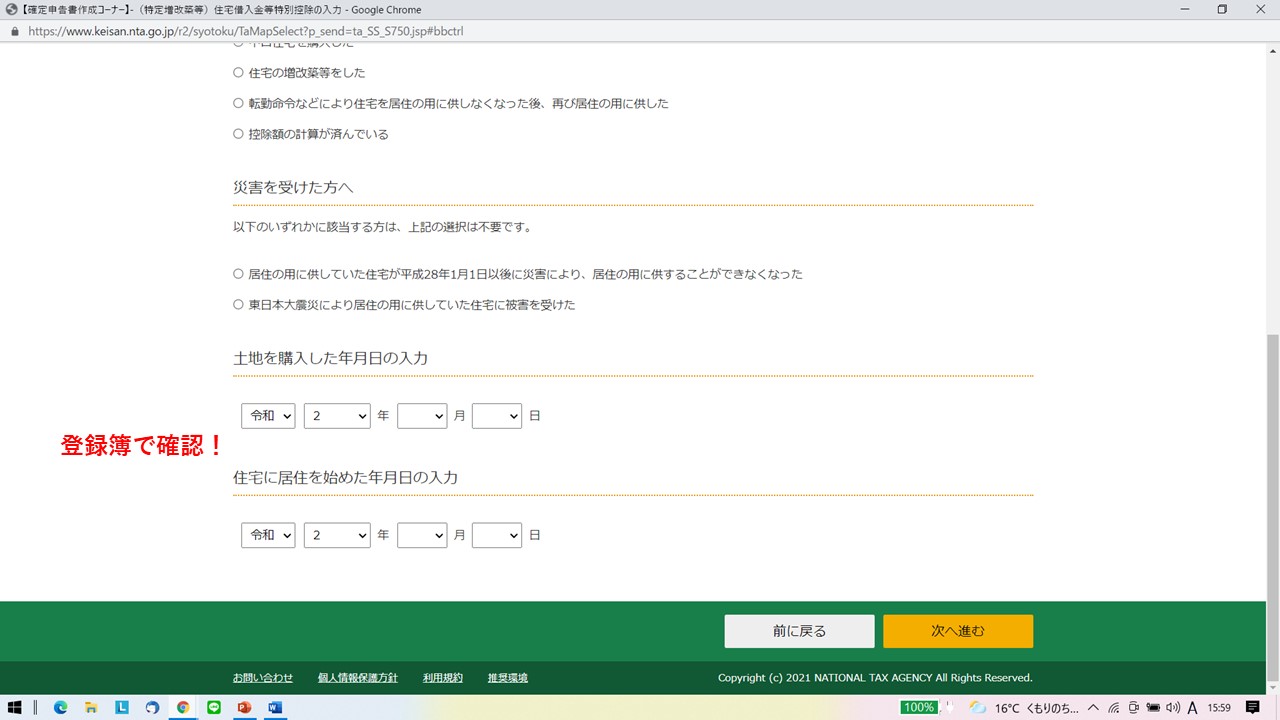Screen dimensions: 1280x720
Task: Click the heading 災害を受けた方へ
Action: point(293,188)
